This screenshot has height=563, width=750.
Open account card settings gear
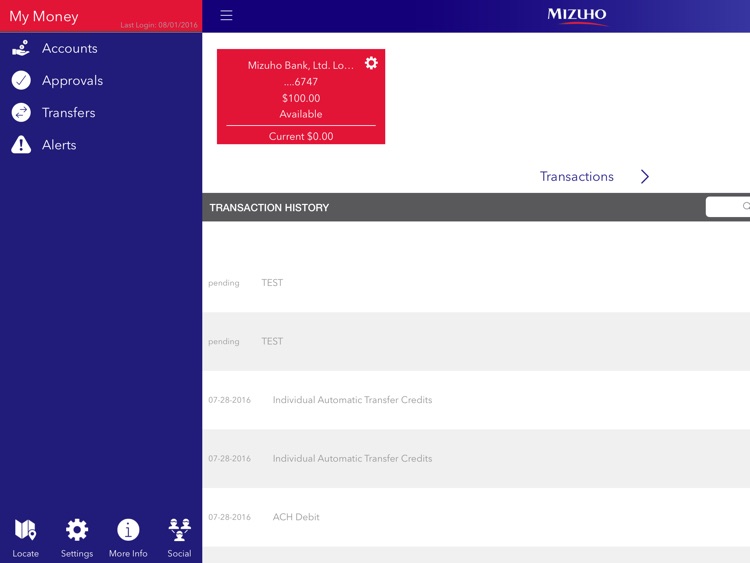371,63
